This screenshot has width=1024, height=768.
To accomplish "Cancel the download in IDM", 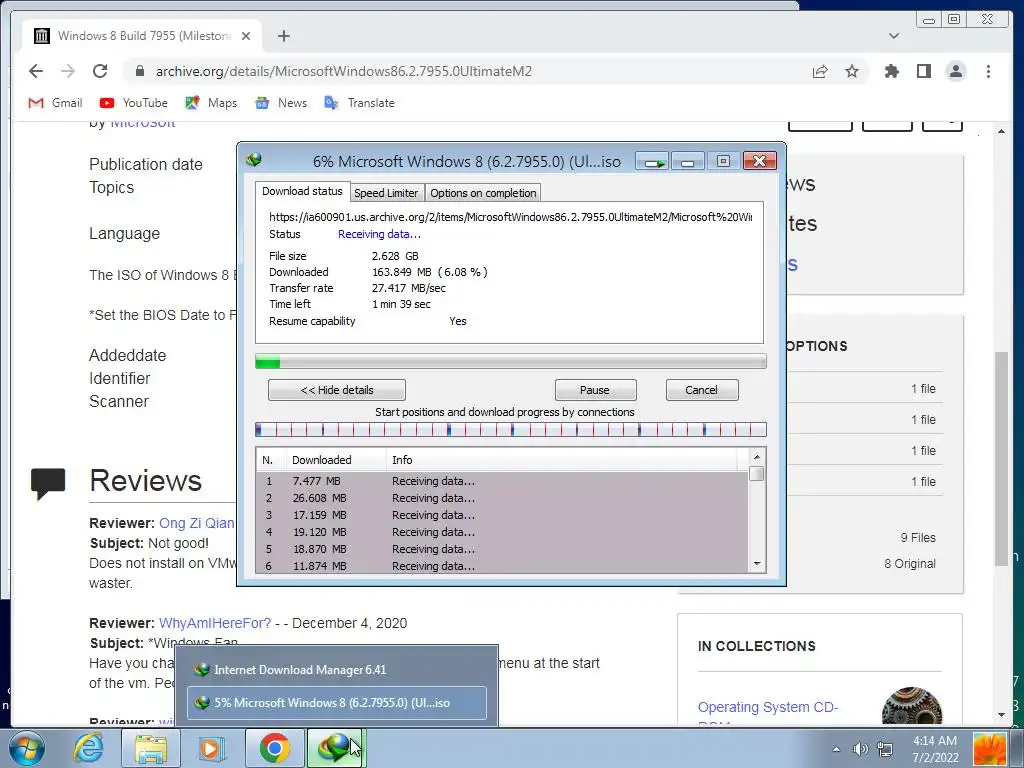I will click(x=701, y=390).
